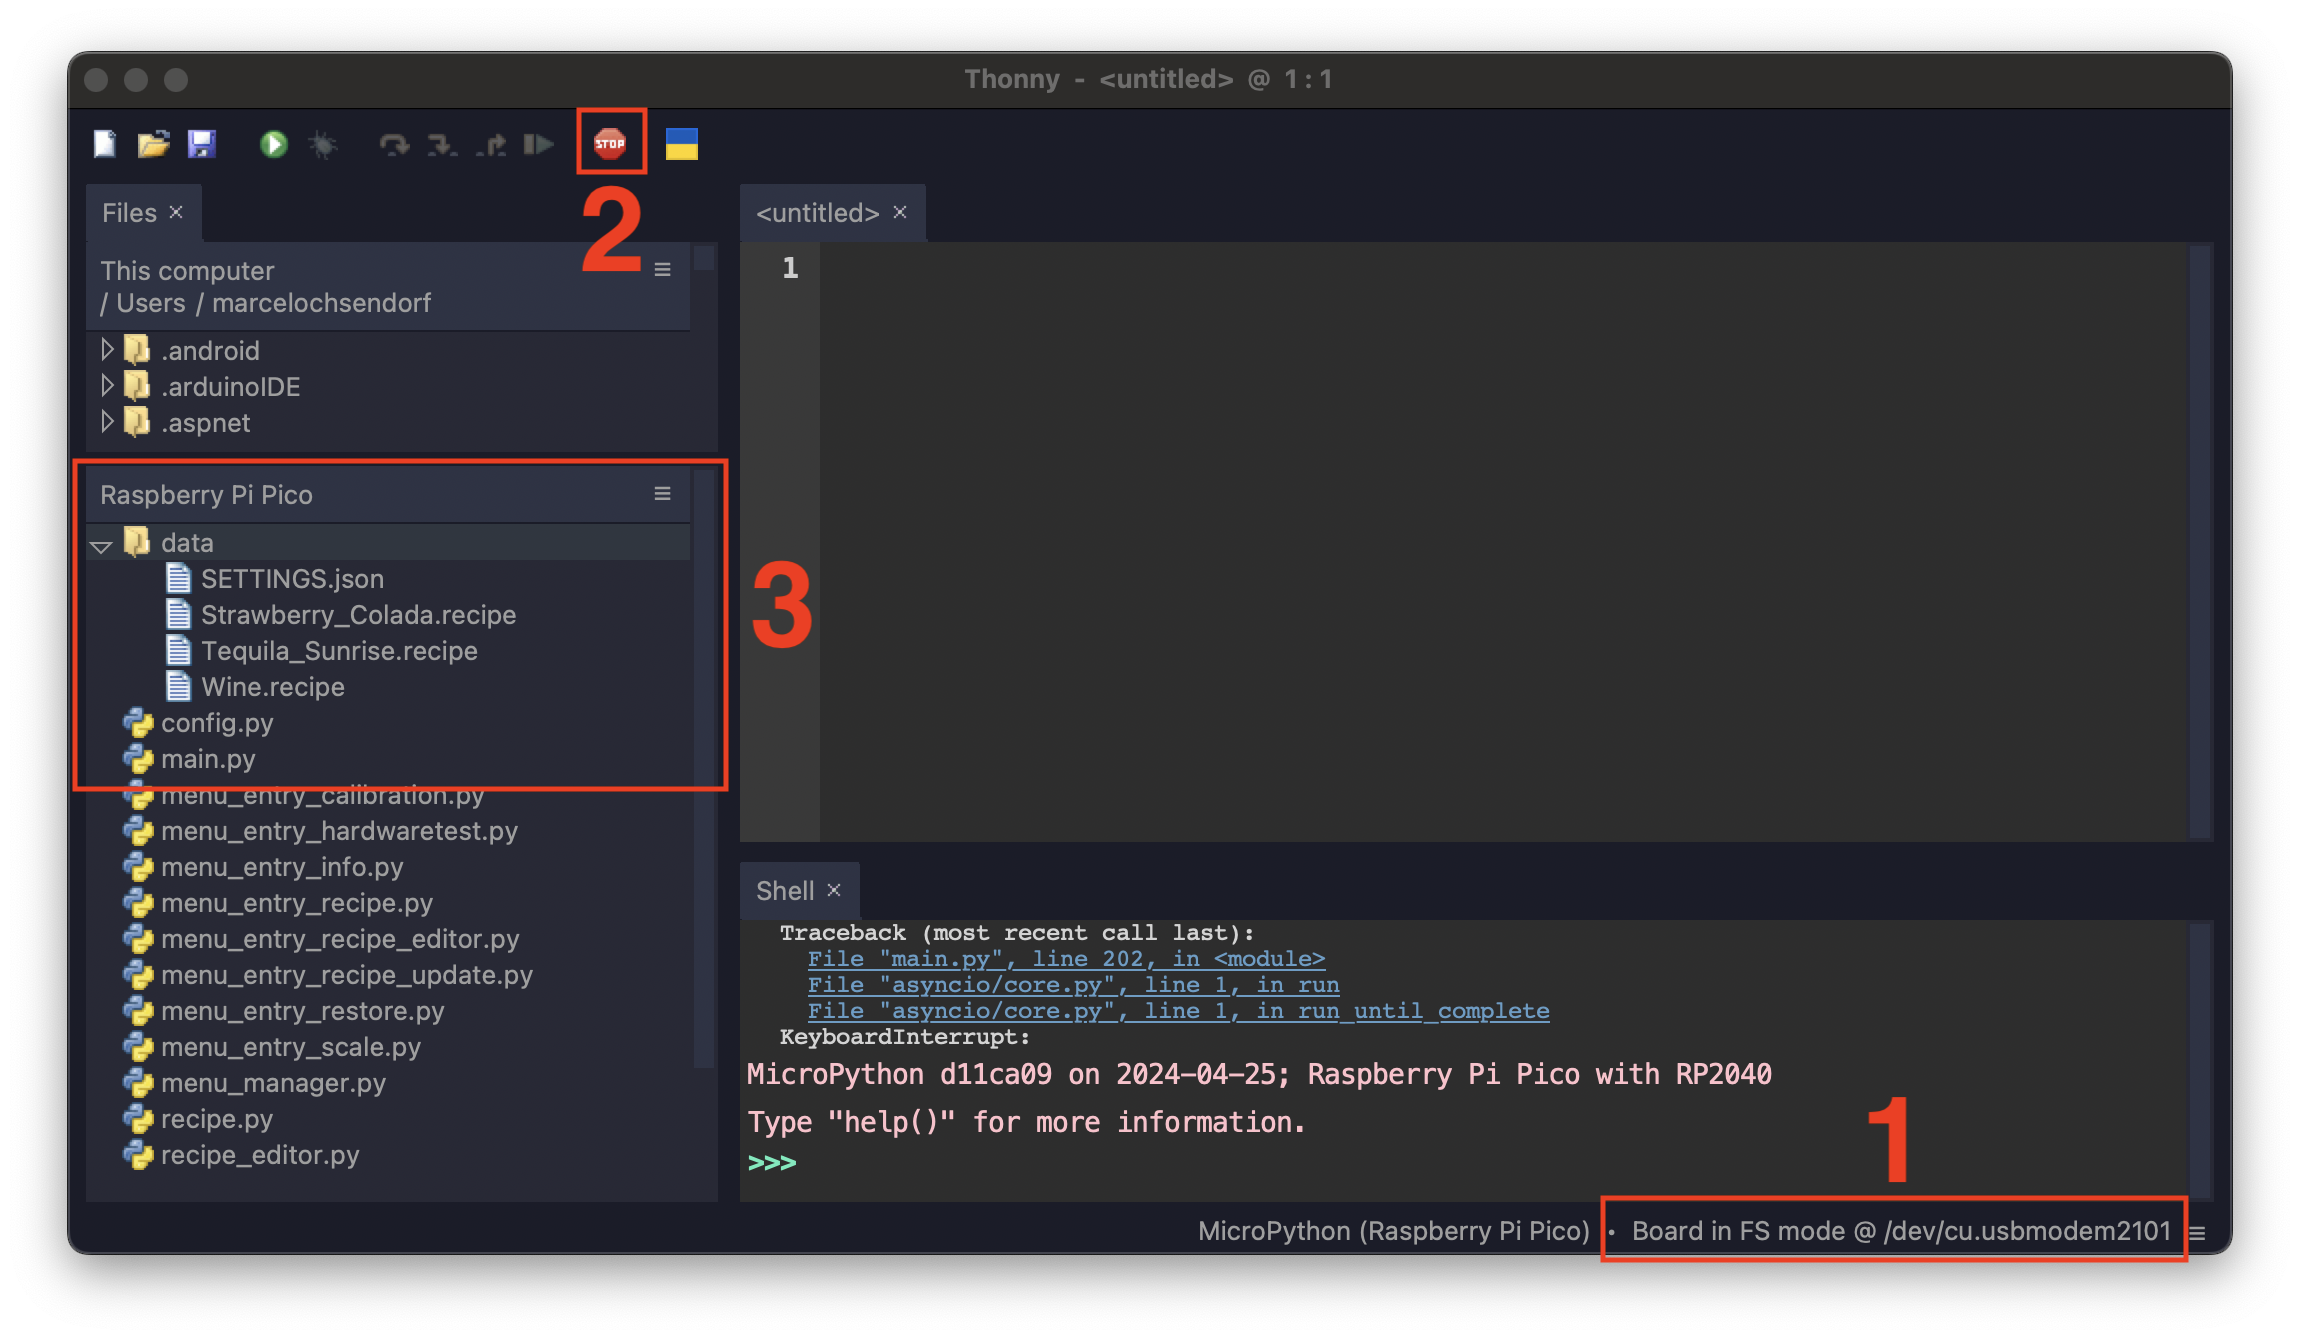Screen dimensions: 2300x1338
Task: Click the MicroPython interpreter selector in status bar
Action: (x=1393, y=1231)
